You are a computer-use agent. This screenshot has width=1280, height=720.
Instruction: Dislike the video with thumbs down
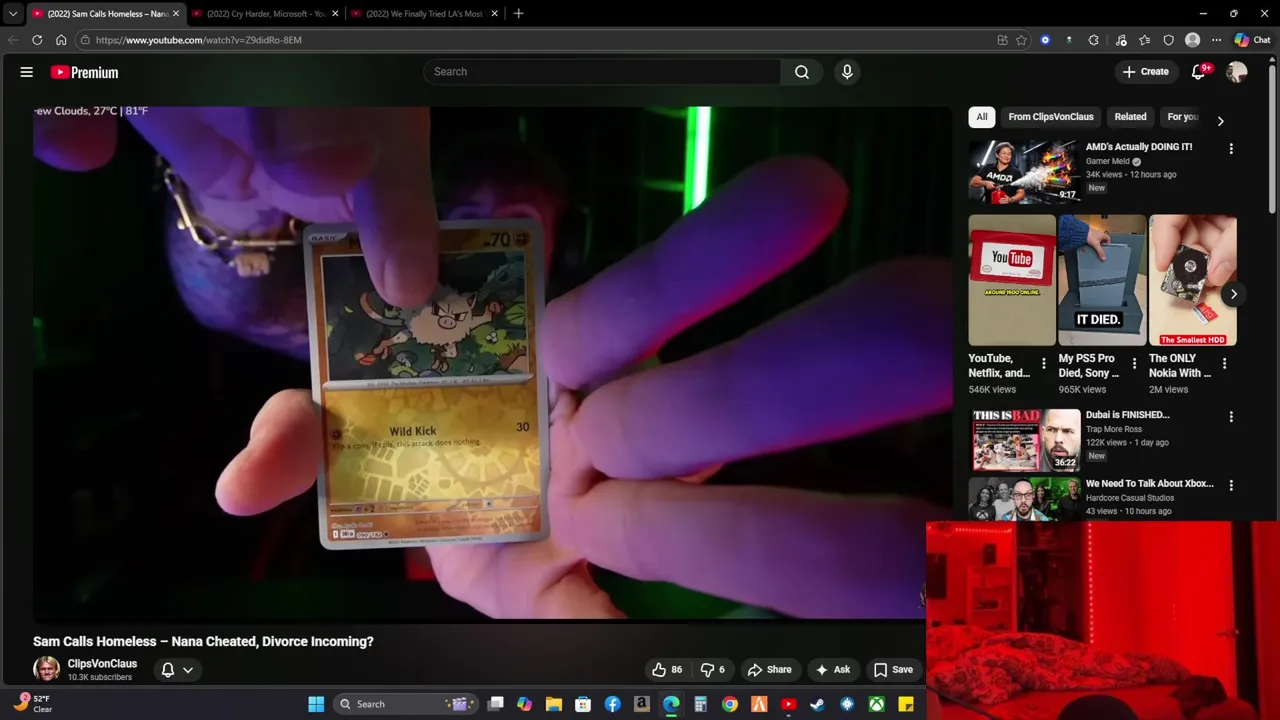click(712, 670)
